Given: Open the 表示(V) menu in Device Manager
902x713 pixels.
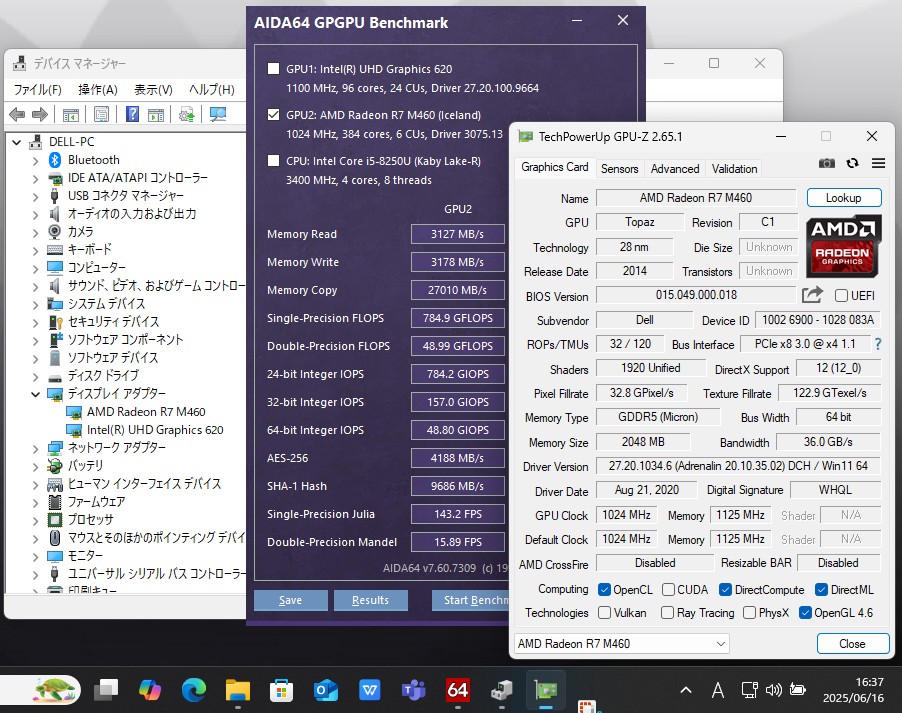Looking at the screenshot, I should pos(153,89).
